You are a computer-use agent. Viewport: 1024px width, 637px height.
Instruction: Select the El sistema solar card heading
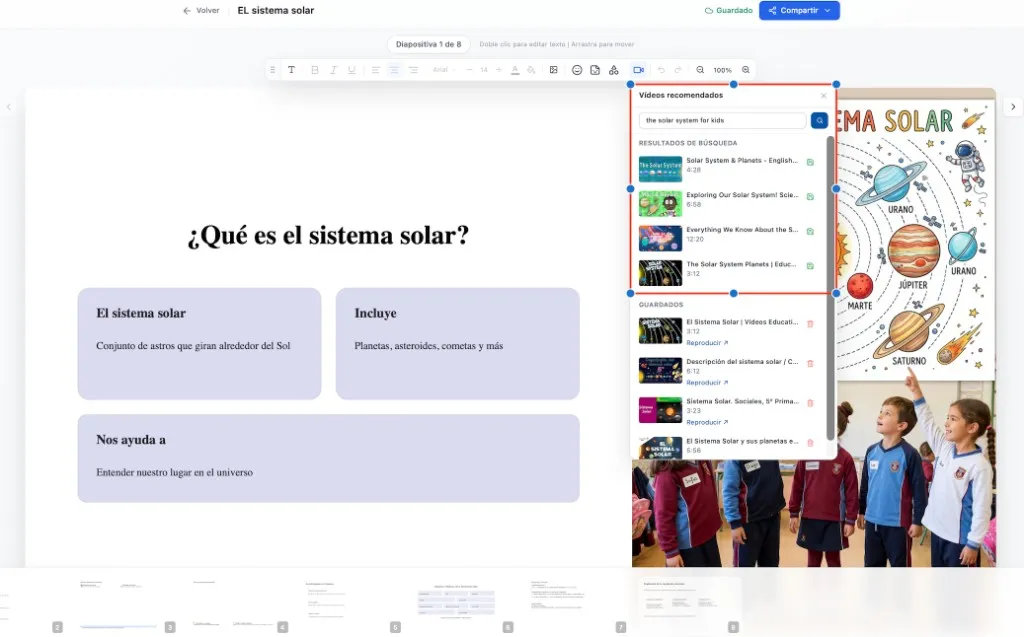141,313
